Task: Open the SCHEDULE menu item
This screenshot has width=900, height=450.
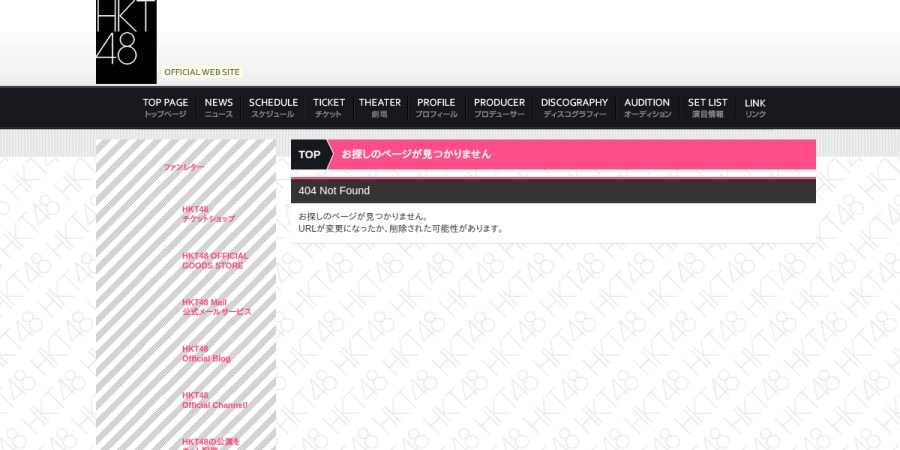Action: click(273, 107)
